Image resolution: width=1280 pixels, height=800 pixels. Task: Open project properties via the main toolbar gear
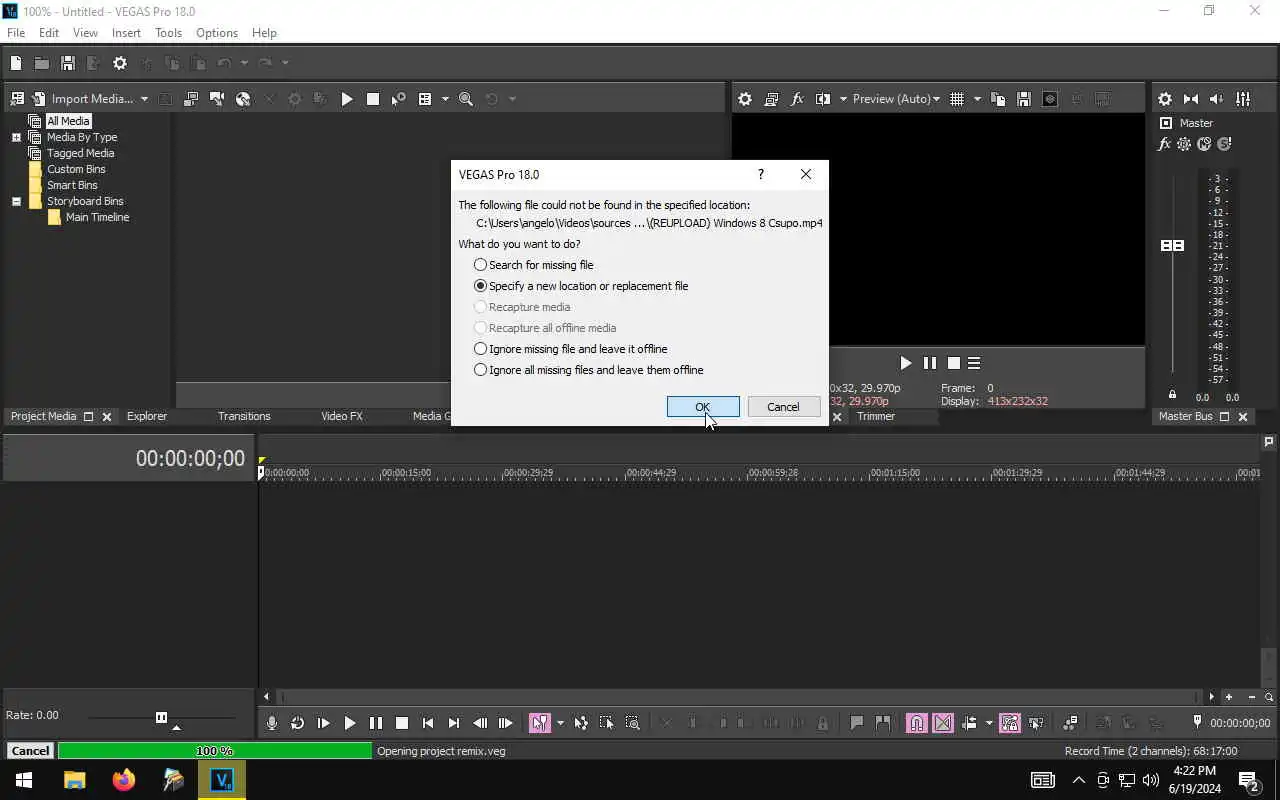tap(120, 63)
